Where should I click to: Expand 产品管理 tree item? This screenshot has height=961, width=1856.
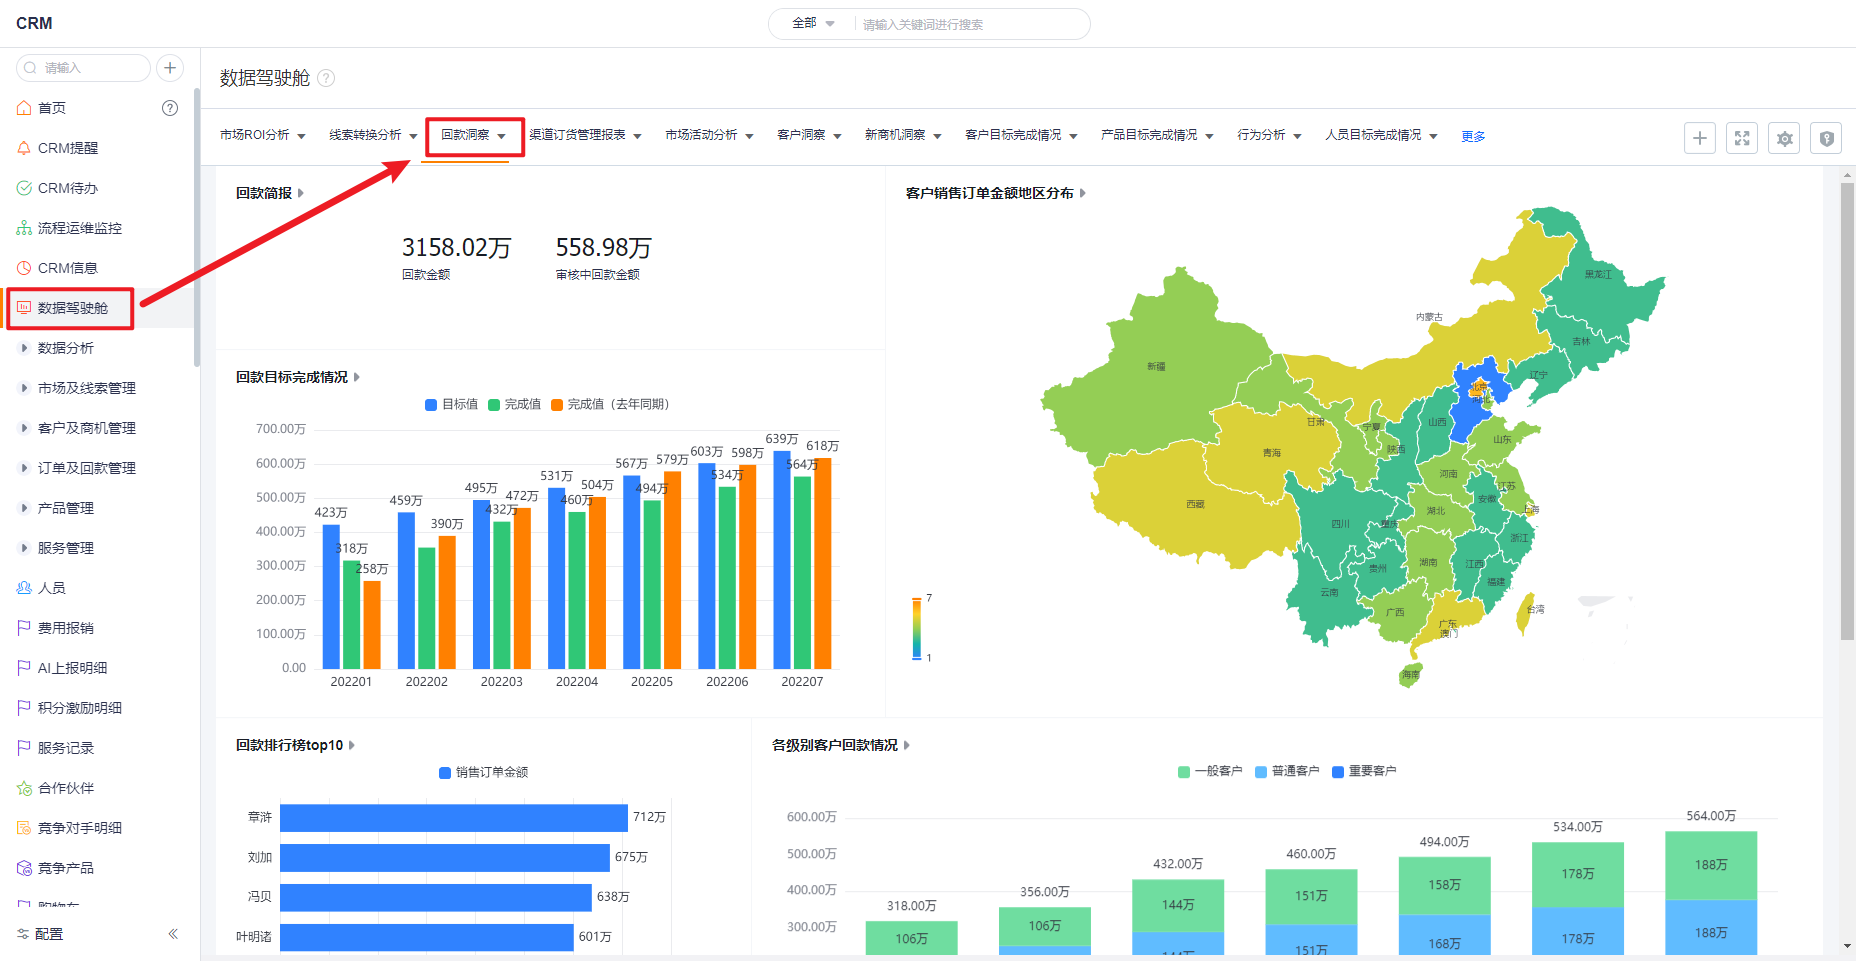pos(24,508)
